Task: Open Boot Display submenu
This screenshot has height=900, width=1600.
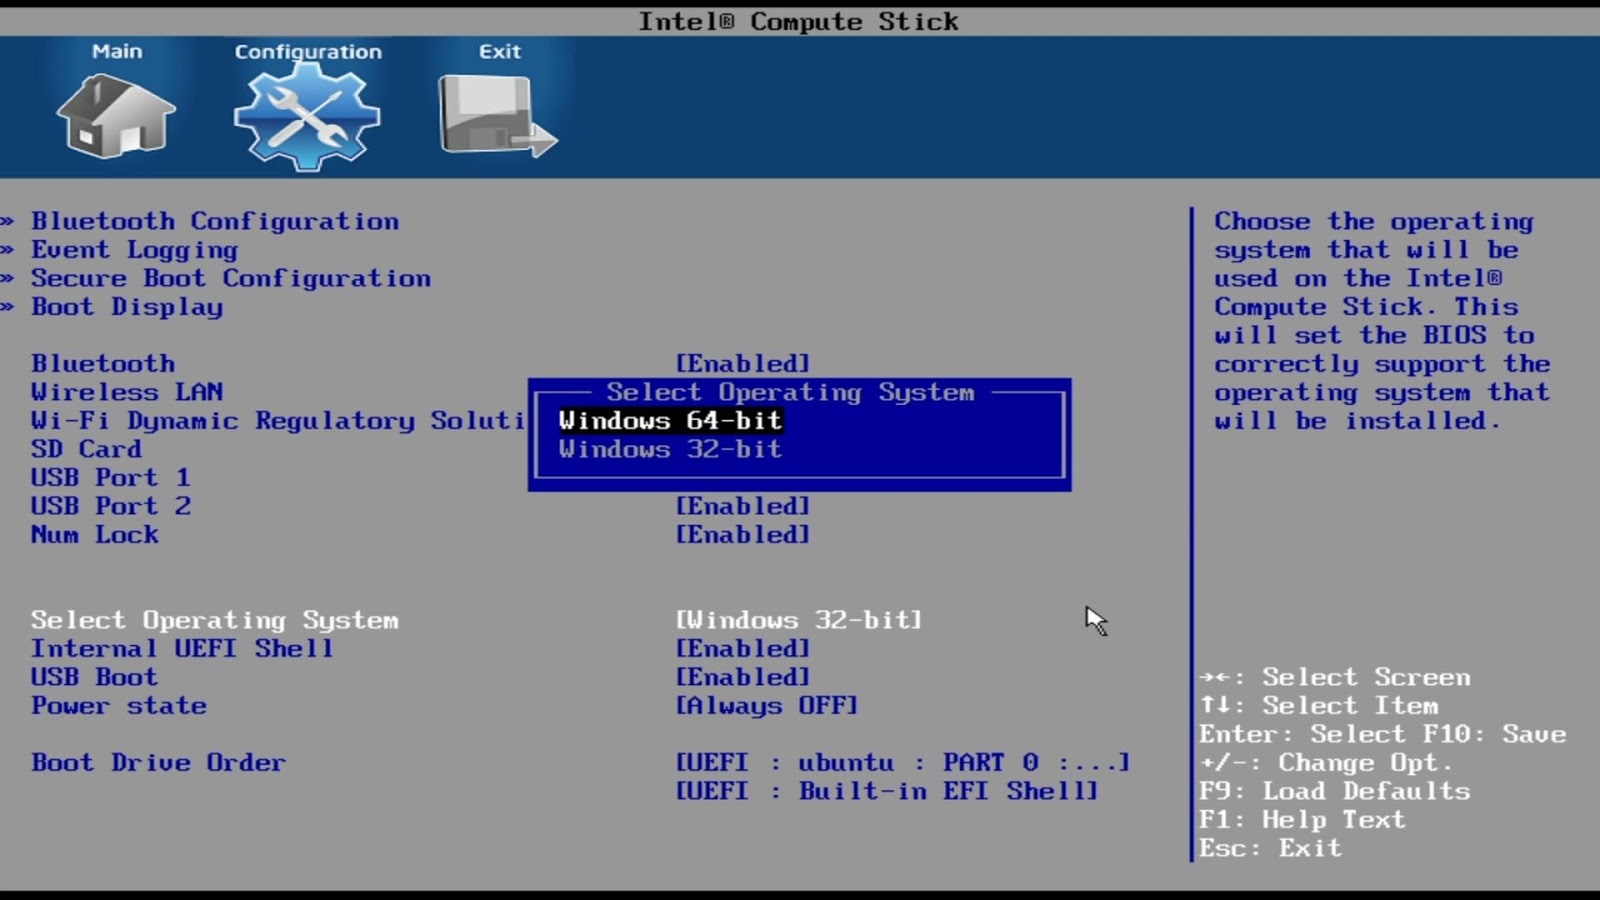Action: [x=127, y=307]
